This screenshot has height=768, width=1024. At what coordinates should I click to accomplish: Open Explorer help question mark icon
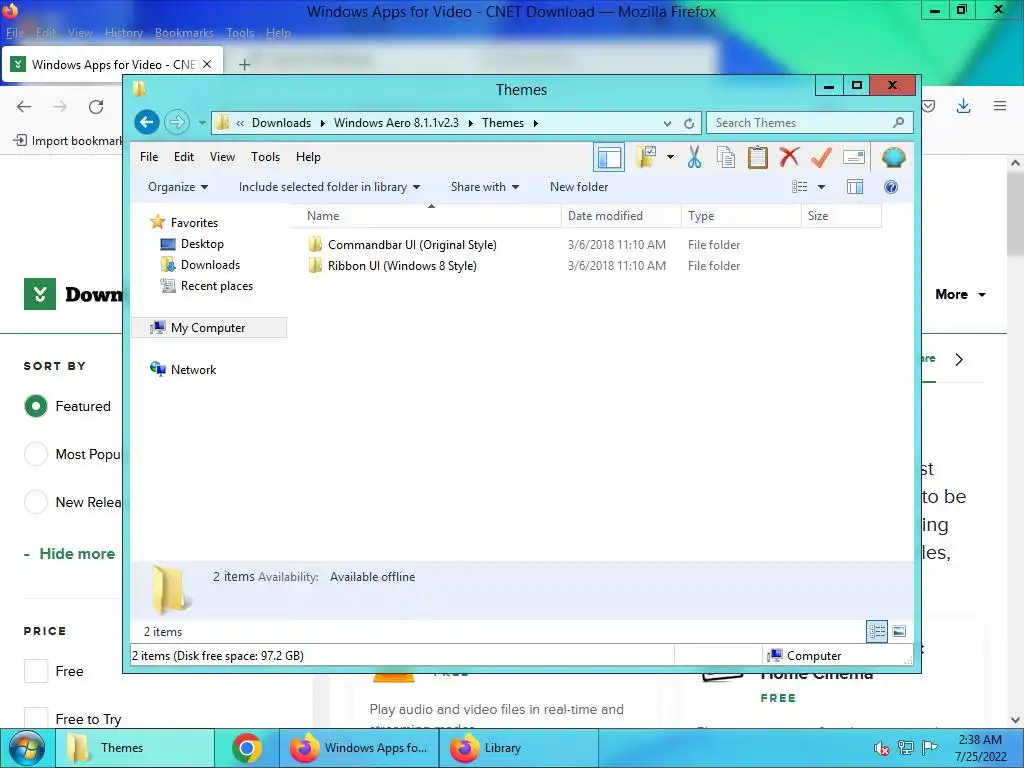point(891,187)
